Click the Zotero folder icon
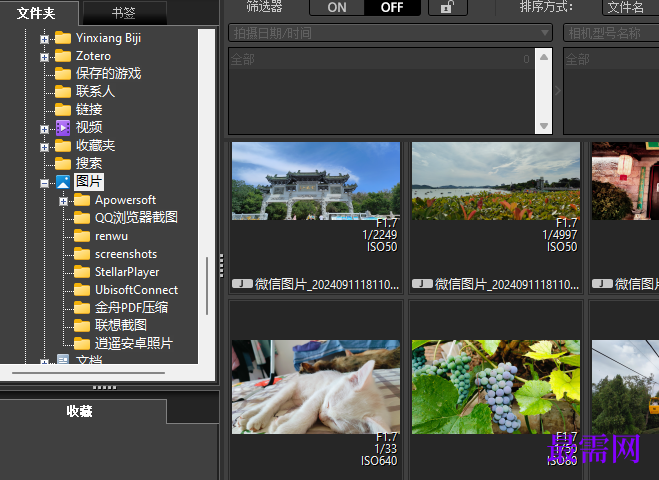659x480 pixels. (63, 56)
